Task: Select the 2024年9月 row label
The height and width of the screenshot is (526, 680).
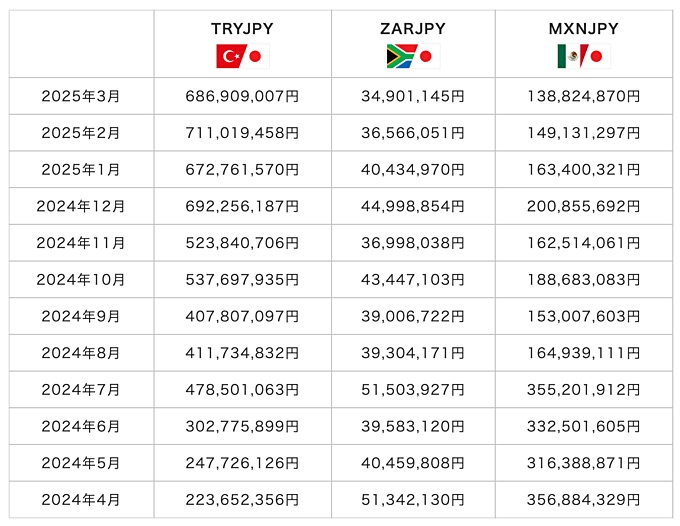Action: click(x=81, y=316)
